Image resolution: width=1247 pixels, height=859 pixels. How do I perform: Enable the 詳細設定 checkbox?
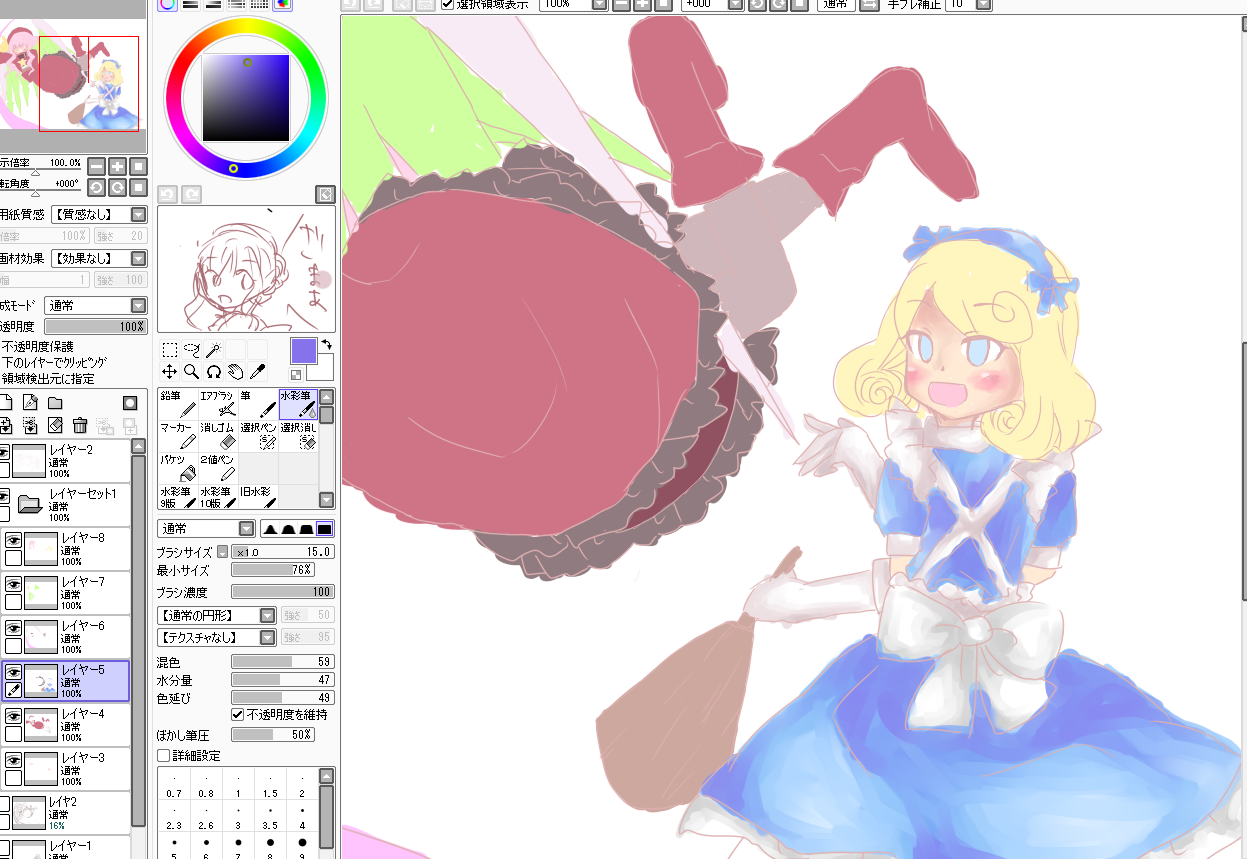(164, 756)
